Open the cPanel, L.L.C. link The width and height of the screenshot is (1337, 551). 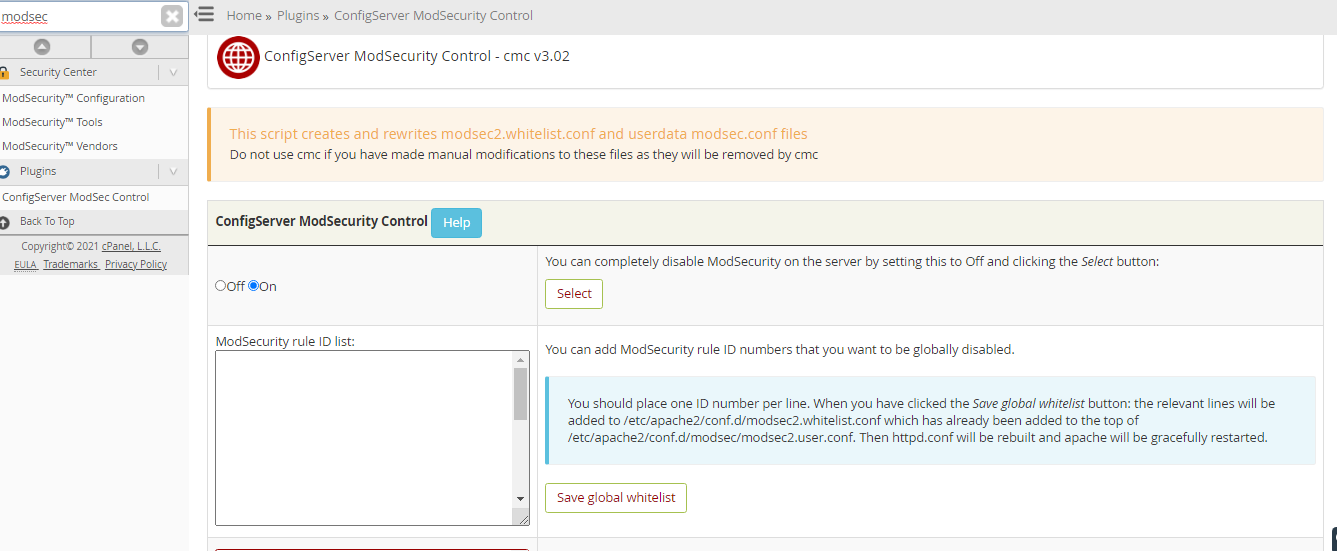pos(131,246)
